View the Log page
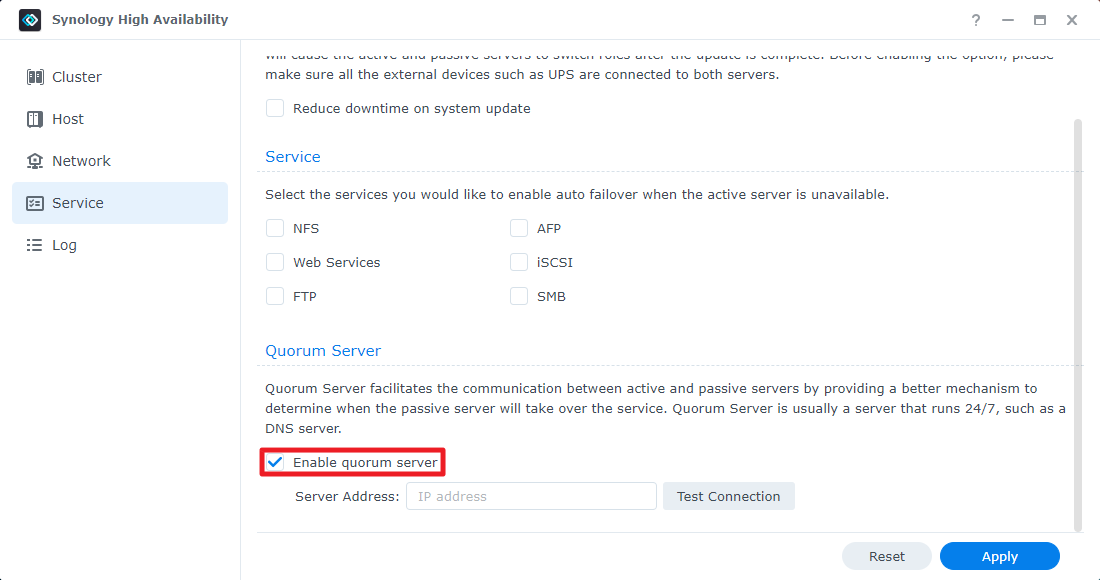Viewport: 1100px width, 580px height. [64, 244]
